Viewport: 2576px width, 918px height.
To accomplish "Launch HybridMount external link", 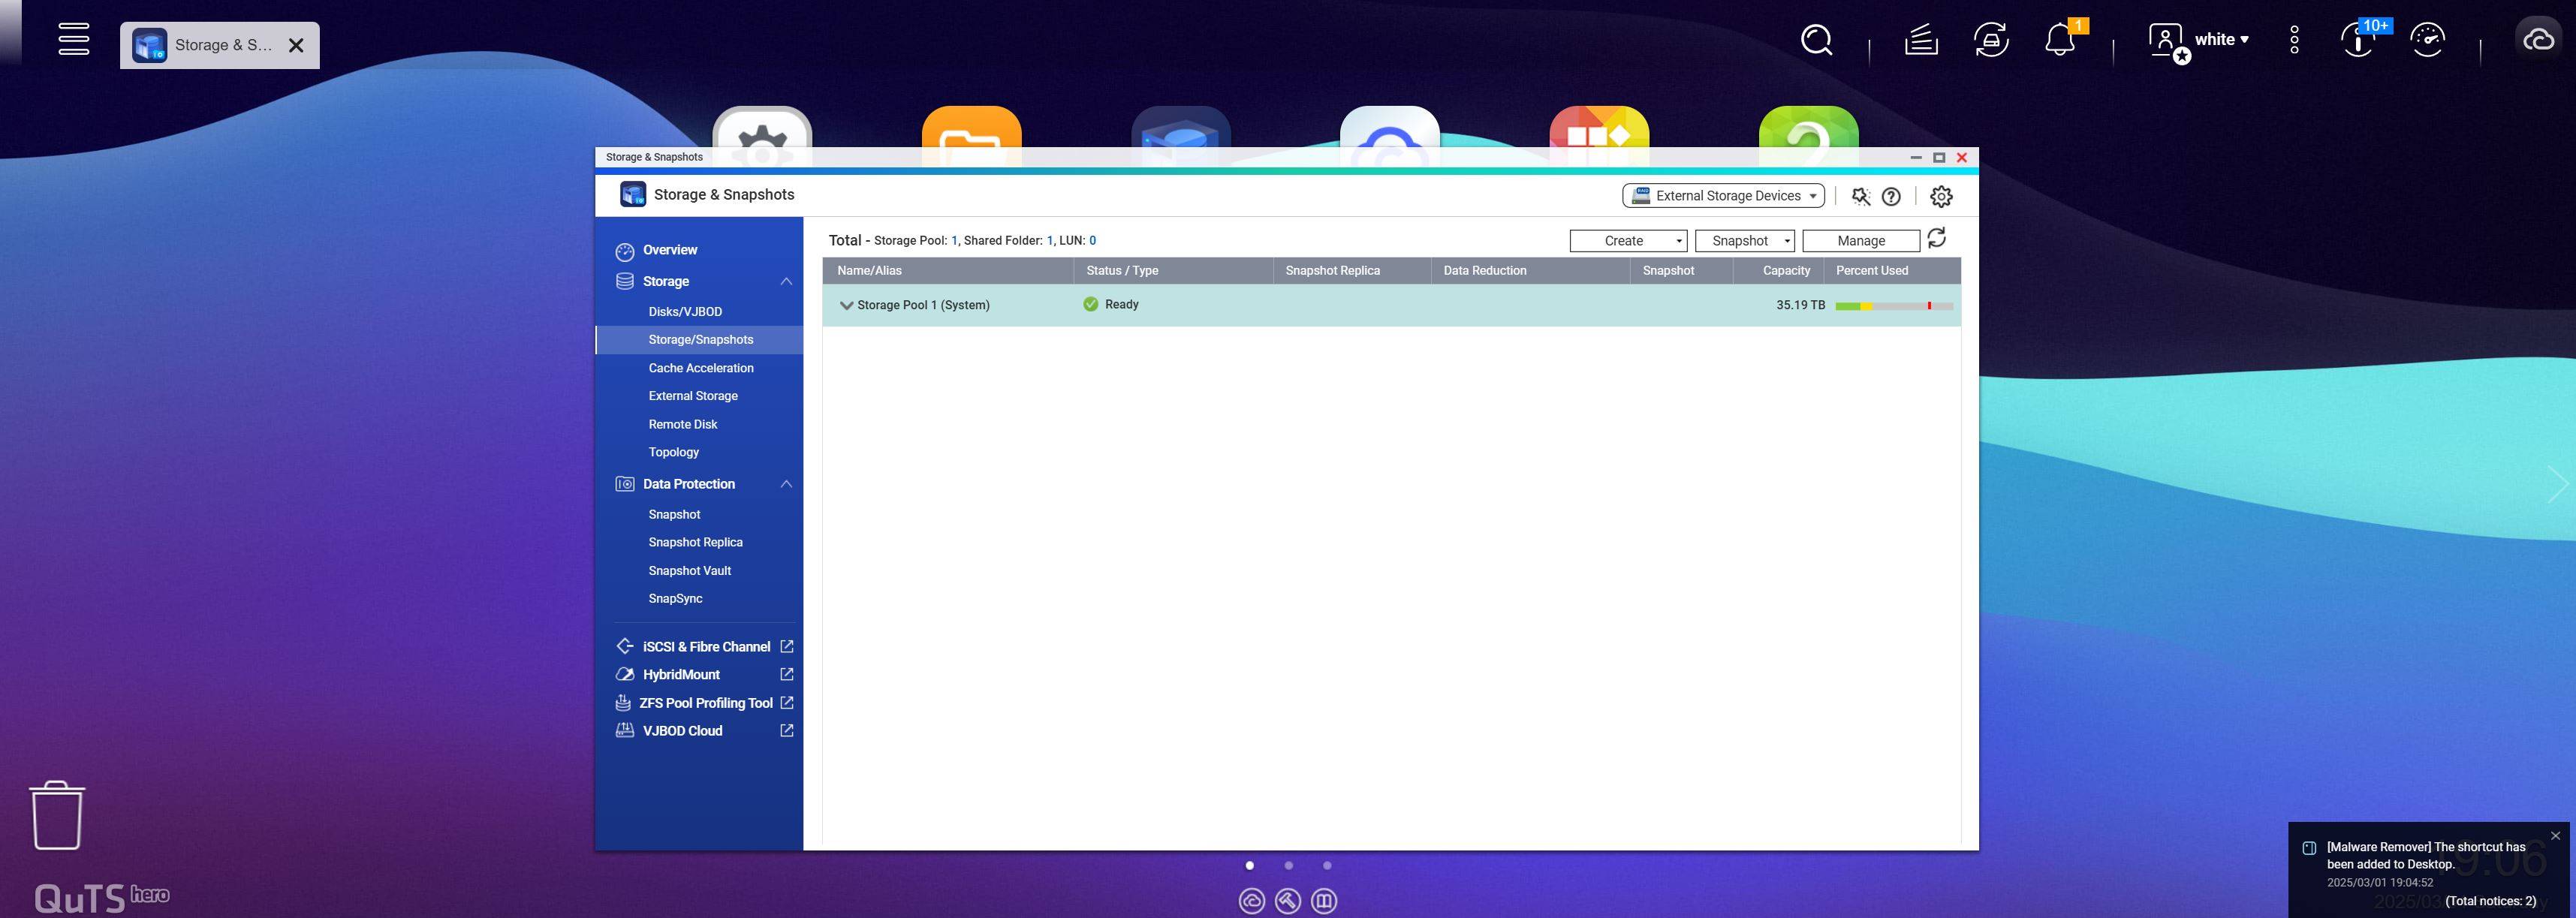I will pyautogui.click(x=704, y=675).
